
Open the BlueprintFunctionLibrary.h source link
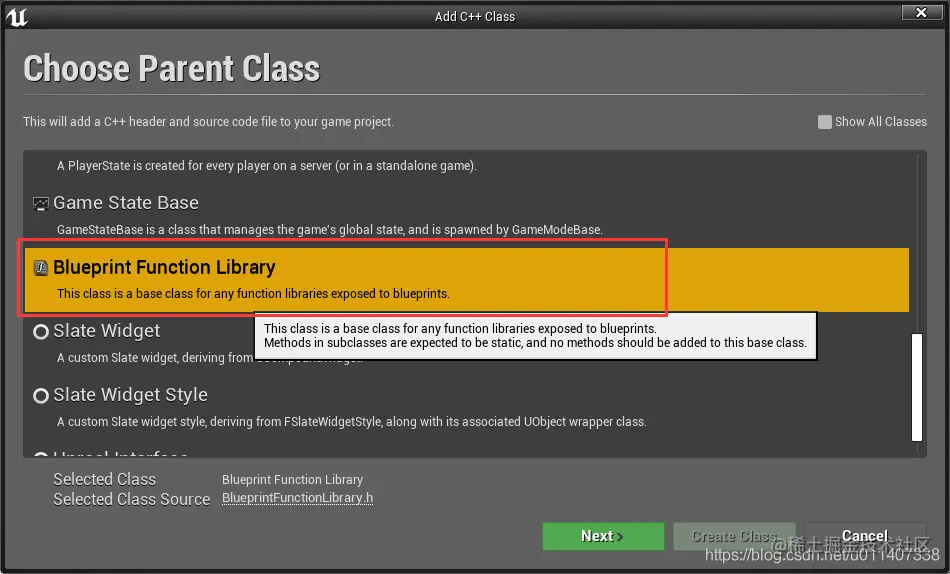[297, 498]
